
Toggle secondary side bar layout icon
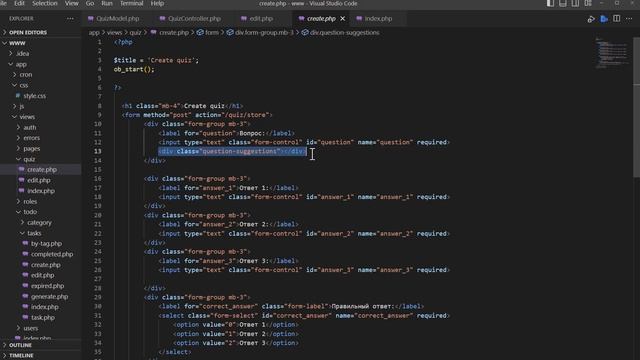coord(575,3)
